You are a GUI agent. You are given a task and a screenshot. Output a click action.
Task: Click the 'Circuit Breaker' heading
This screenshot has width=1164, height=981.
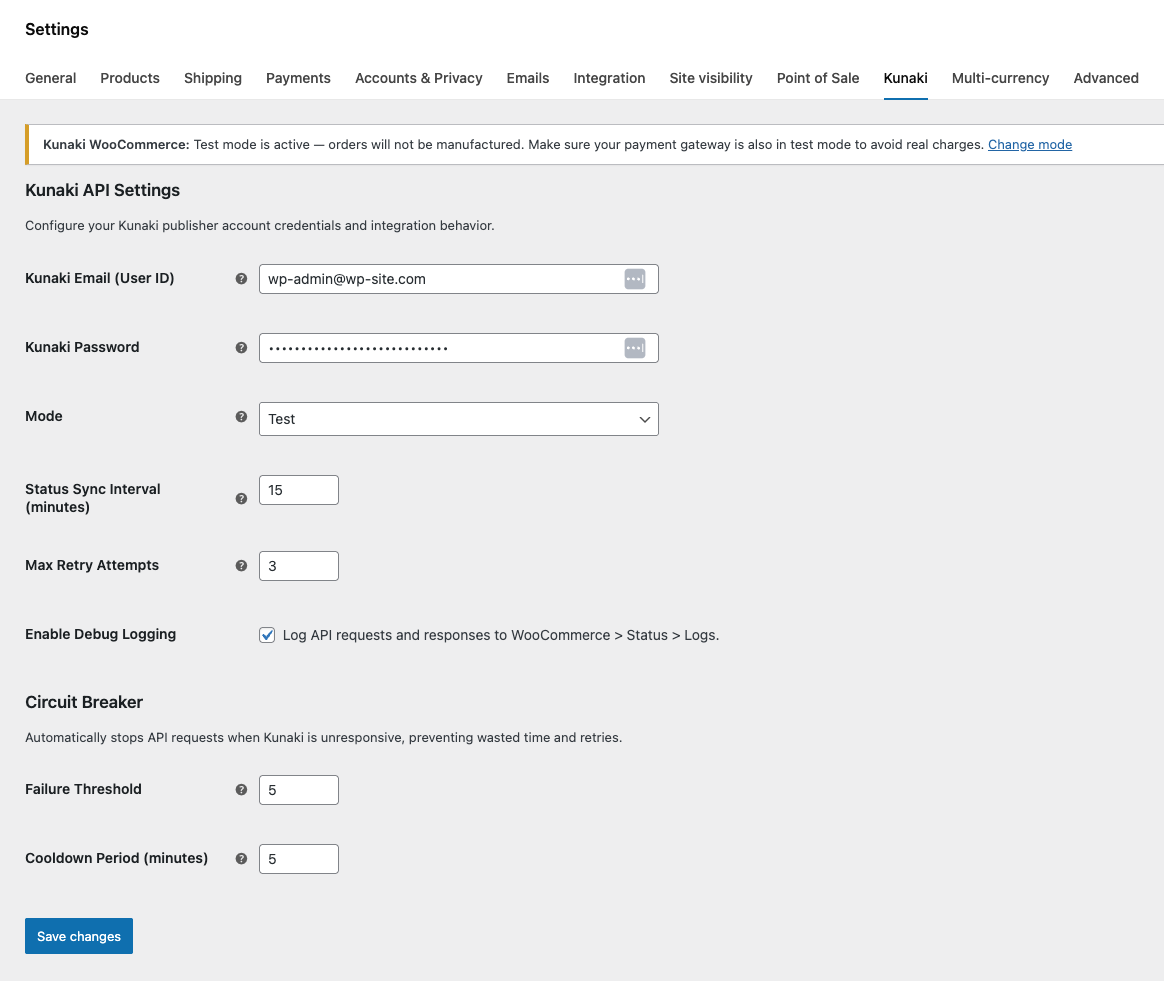pyautogui.click(x=84, y=703)
